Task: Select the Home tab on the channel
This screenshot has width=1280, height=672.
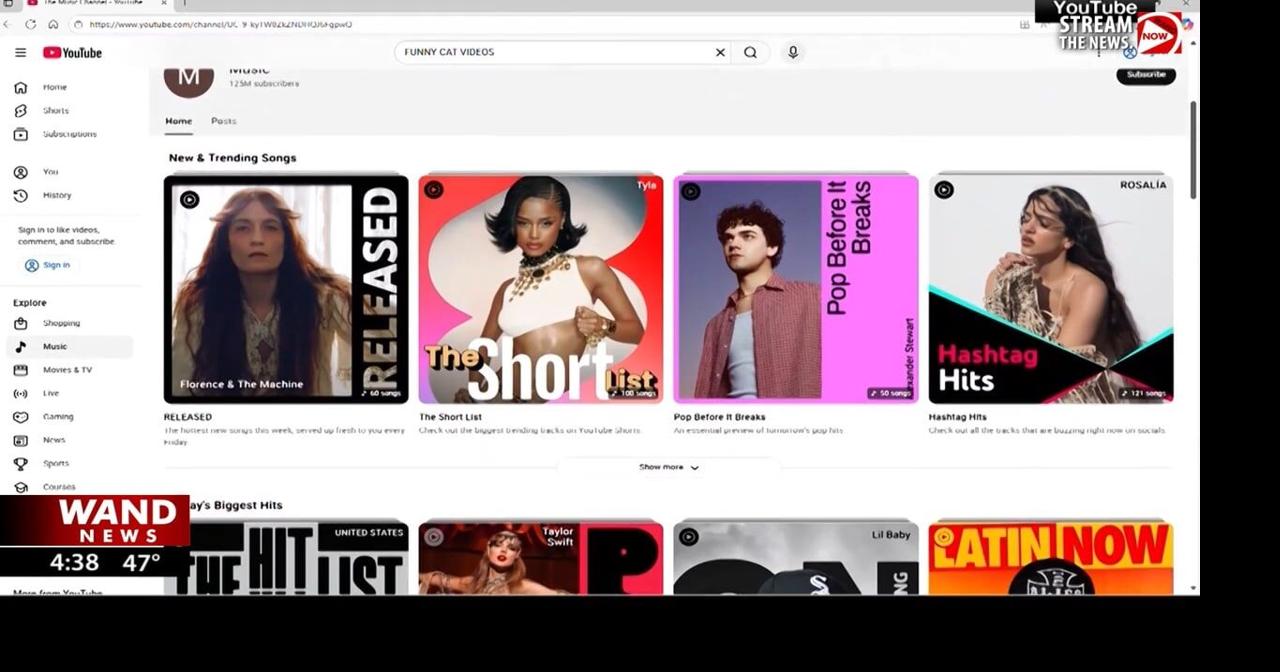Action: click(178, 120)
